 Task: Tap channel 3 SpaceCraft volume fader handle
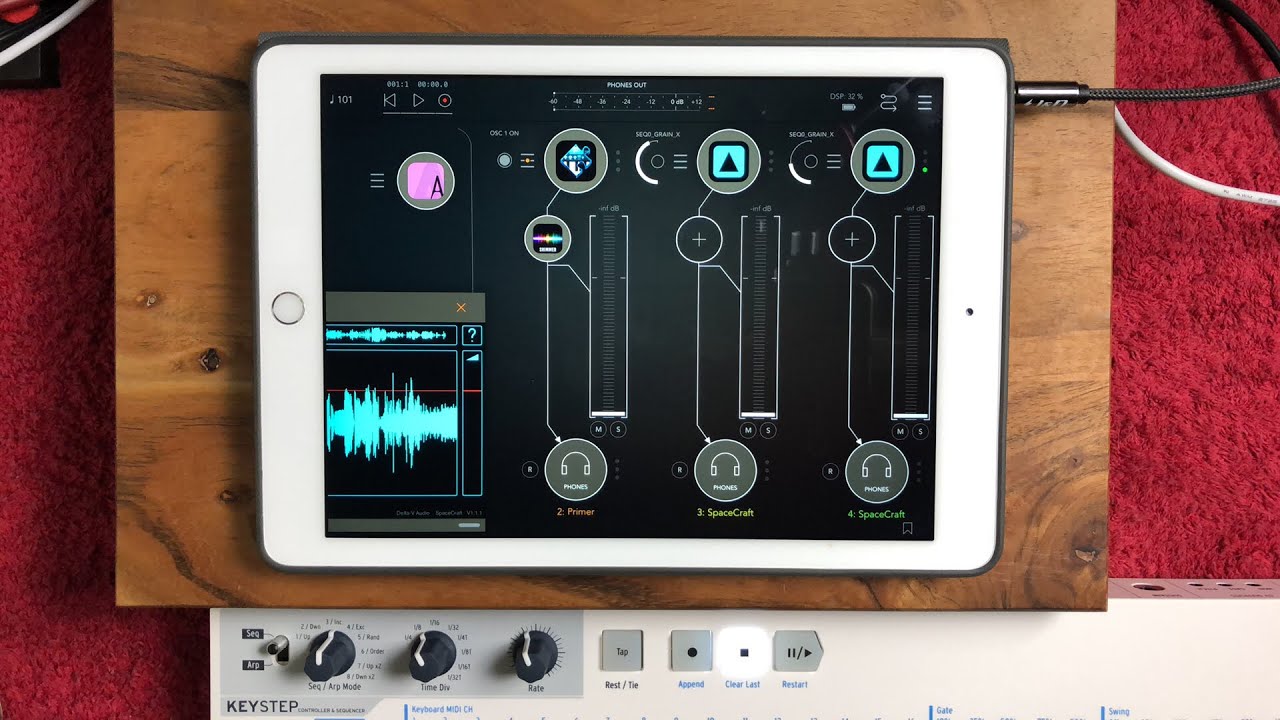[x=759, y=413]
